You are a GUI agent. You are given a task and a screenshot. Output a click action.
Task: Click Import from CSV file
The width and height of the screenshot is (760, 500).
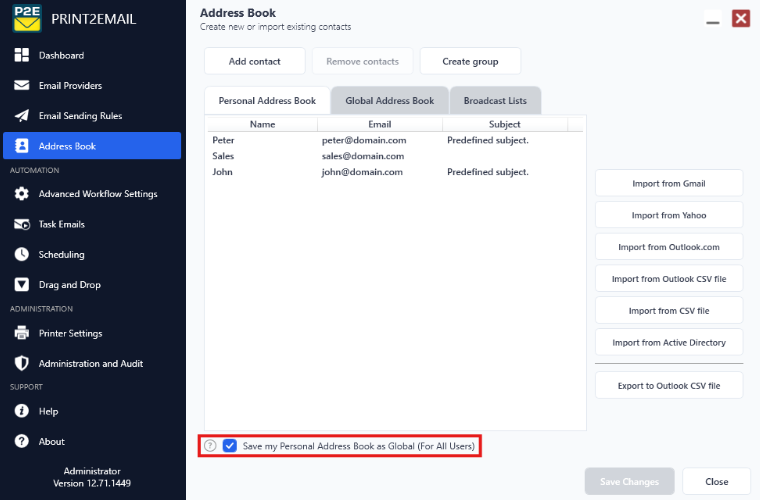coord(669,311)
